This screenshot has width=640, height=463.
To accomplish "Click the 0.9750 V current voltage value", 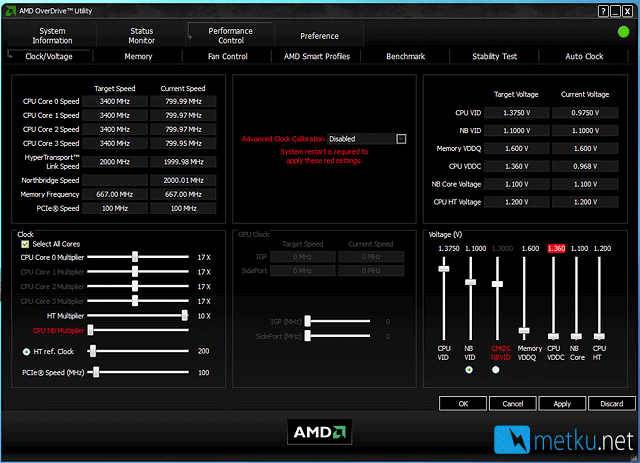I will tap(585, 113).
